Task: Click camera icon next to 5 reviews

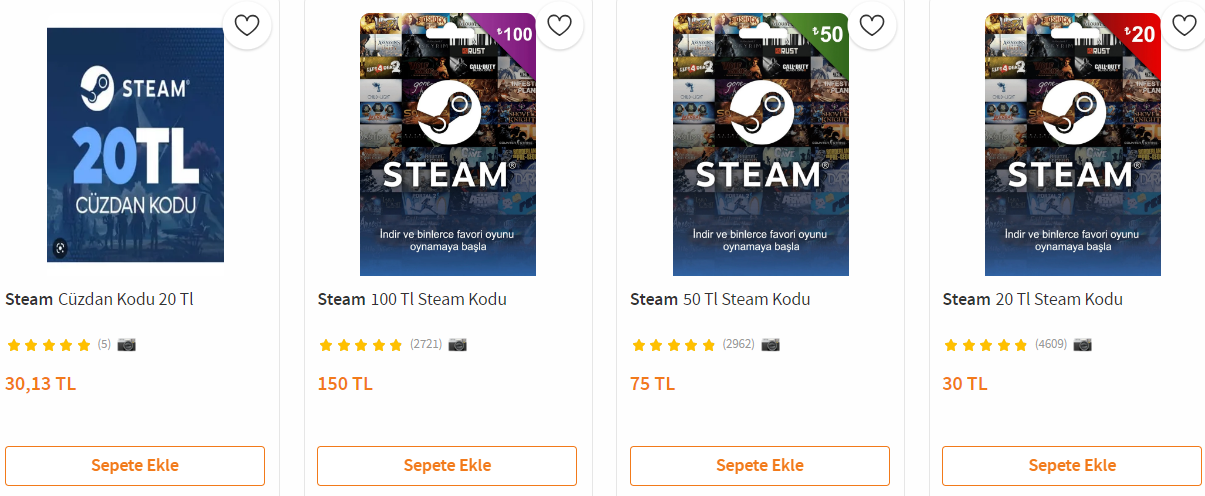Action: 127,345
